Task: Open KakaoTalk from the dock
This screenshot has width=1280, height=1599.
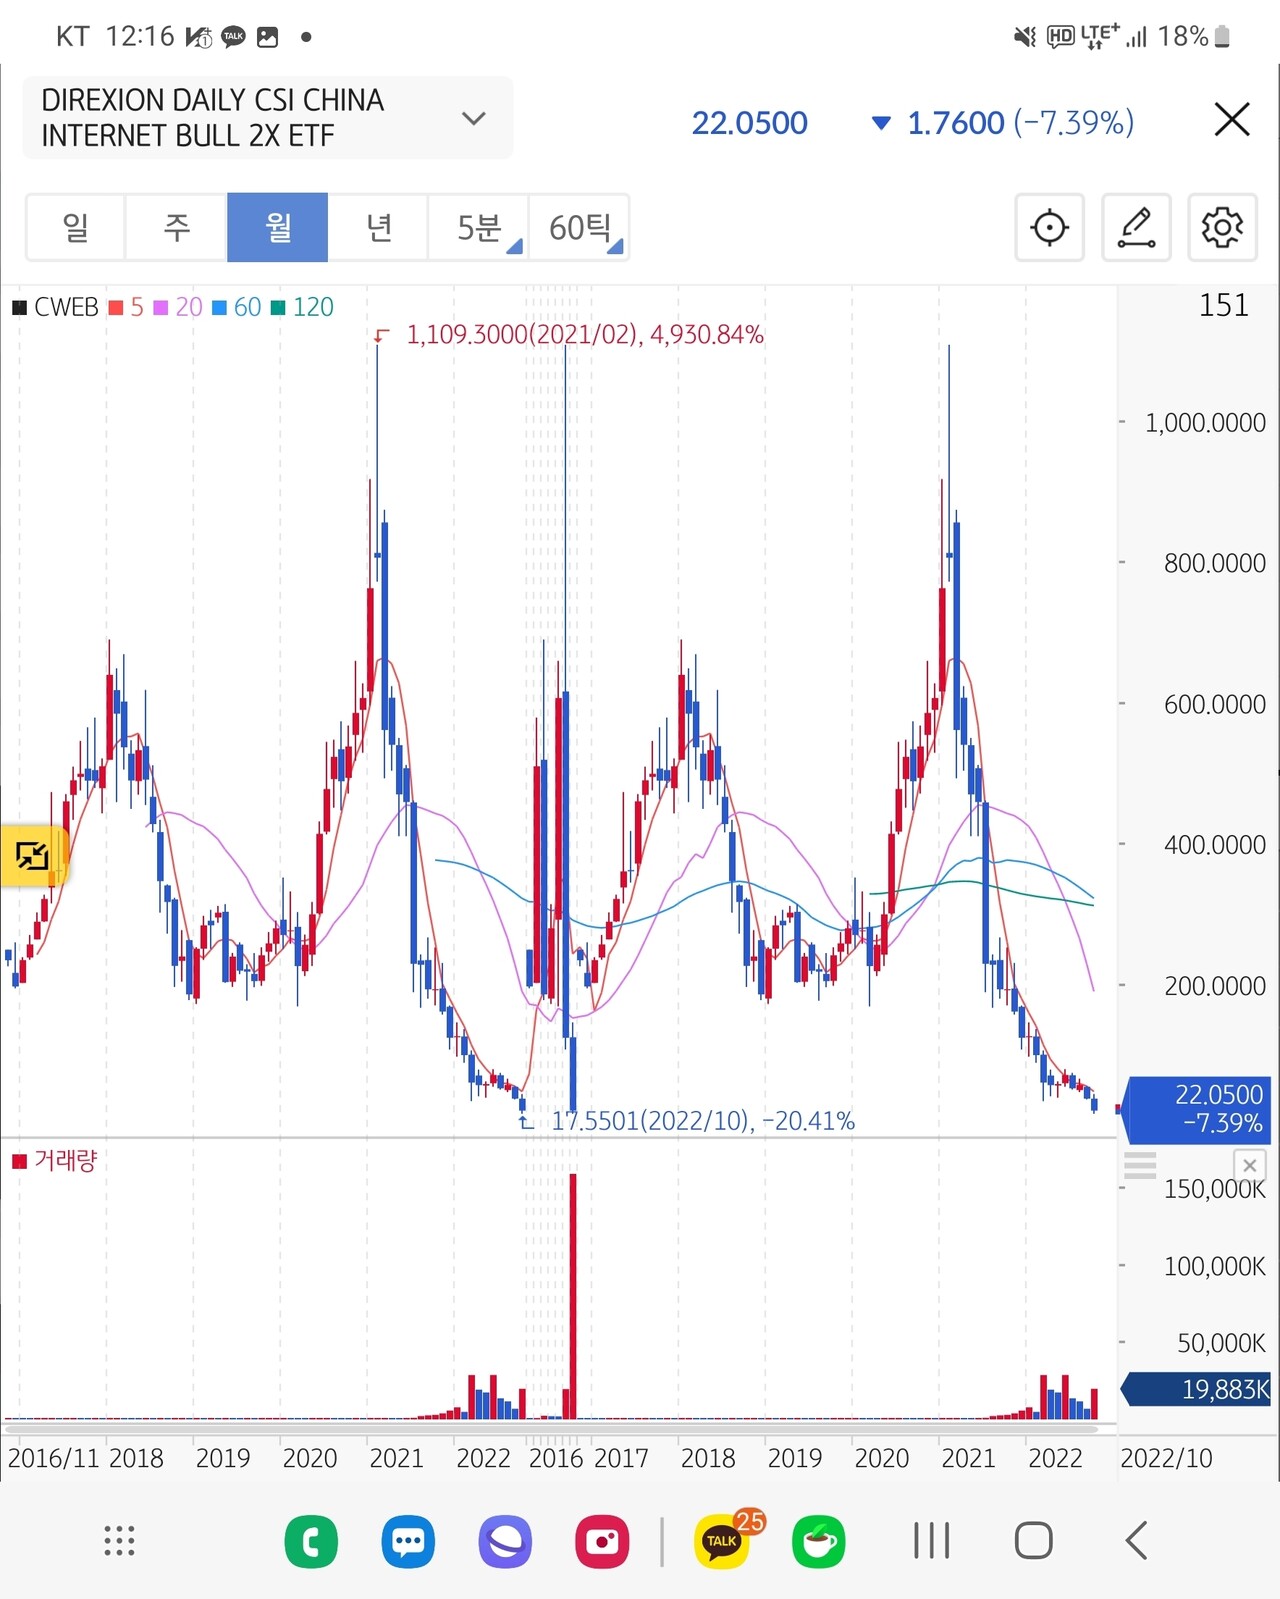Action: point(722,1541)
